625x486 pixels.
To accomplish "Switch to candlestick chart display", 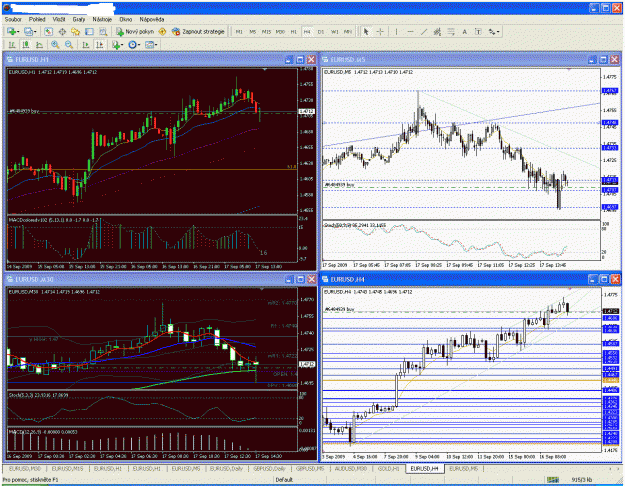I will coord(26,45).
